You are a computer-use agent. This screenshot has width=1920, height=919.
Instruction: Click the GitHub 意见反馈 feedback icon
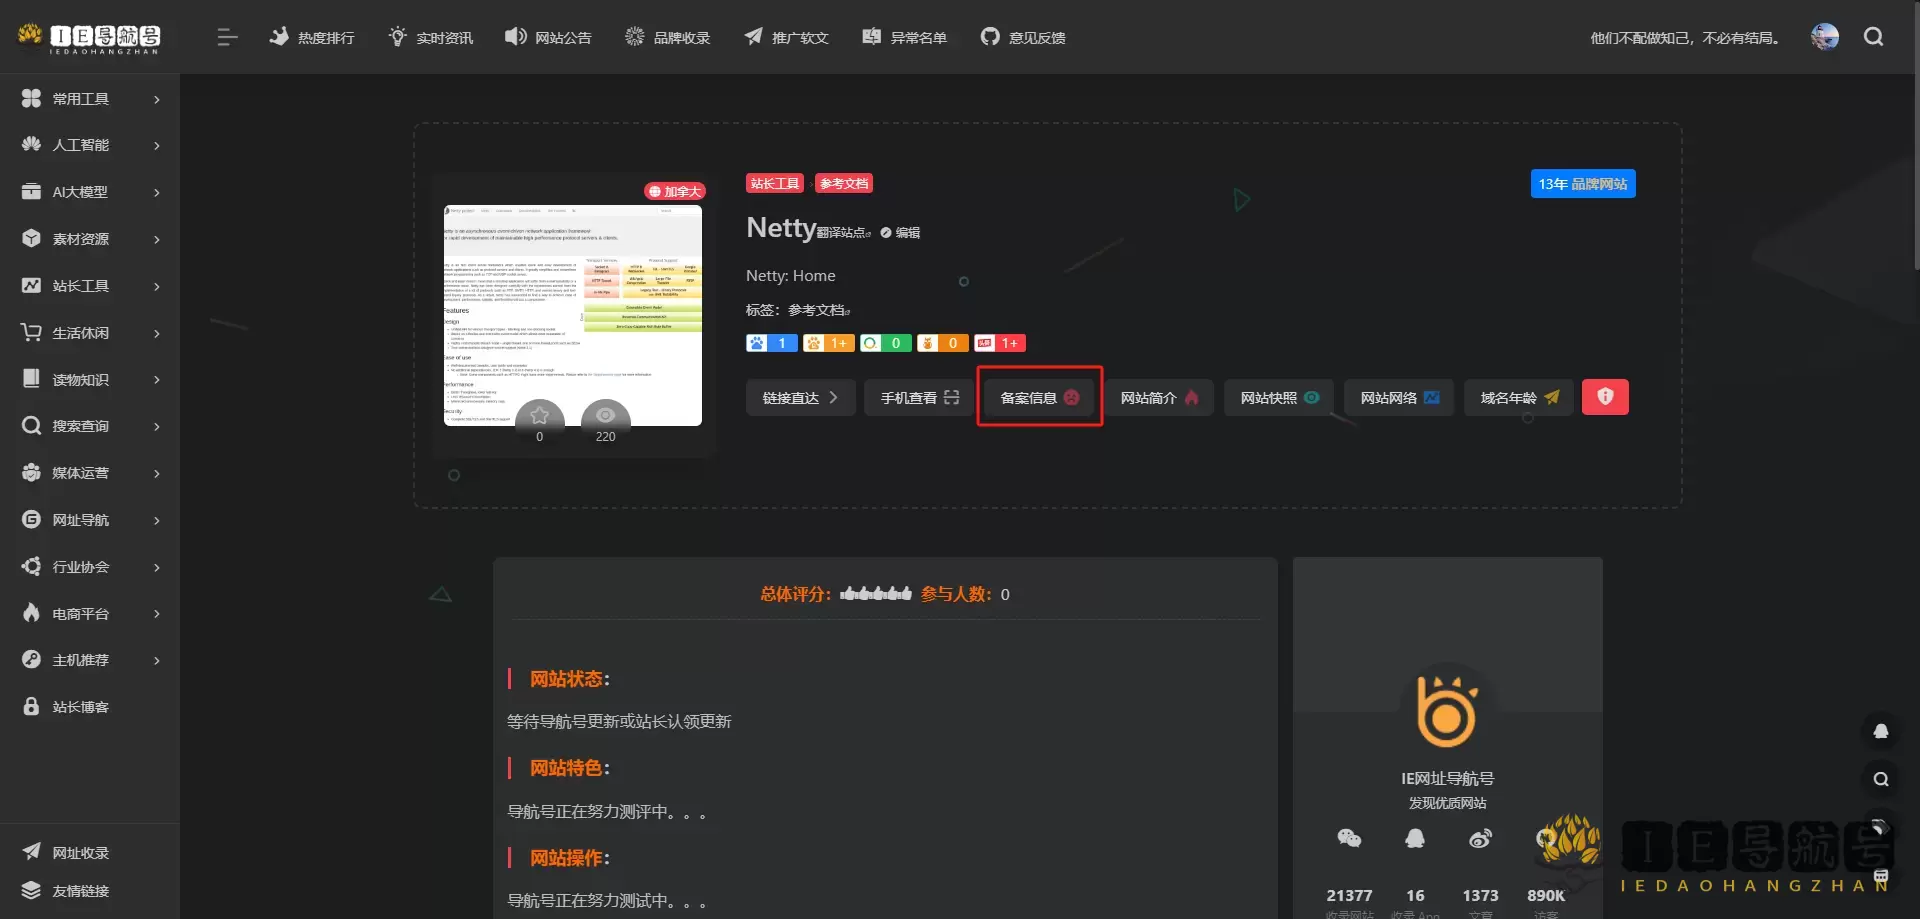(990, 36)
